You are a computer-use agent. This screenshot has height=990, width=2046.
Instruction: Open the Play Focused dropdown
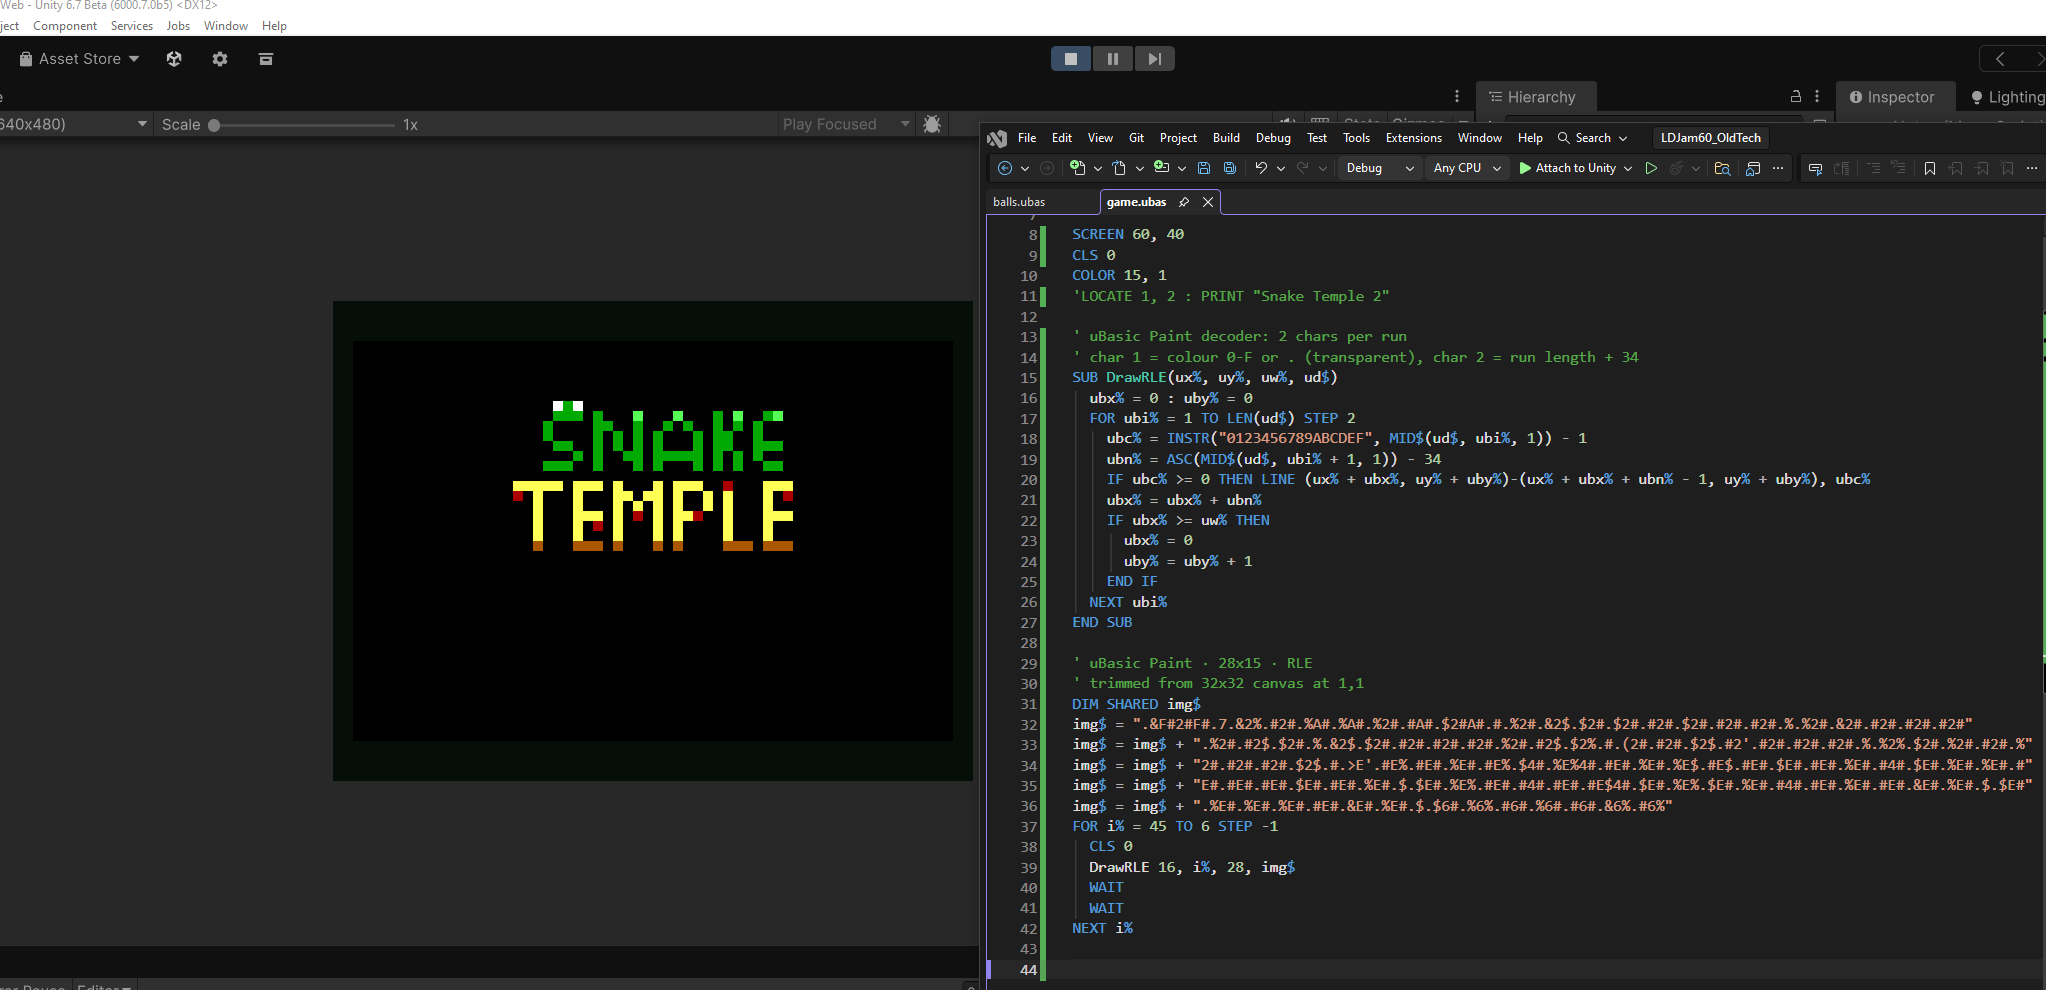click(846, 124)
